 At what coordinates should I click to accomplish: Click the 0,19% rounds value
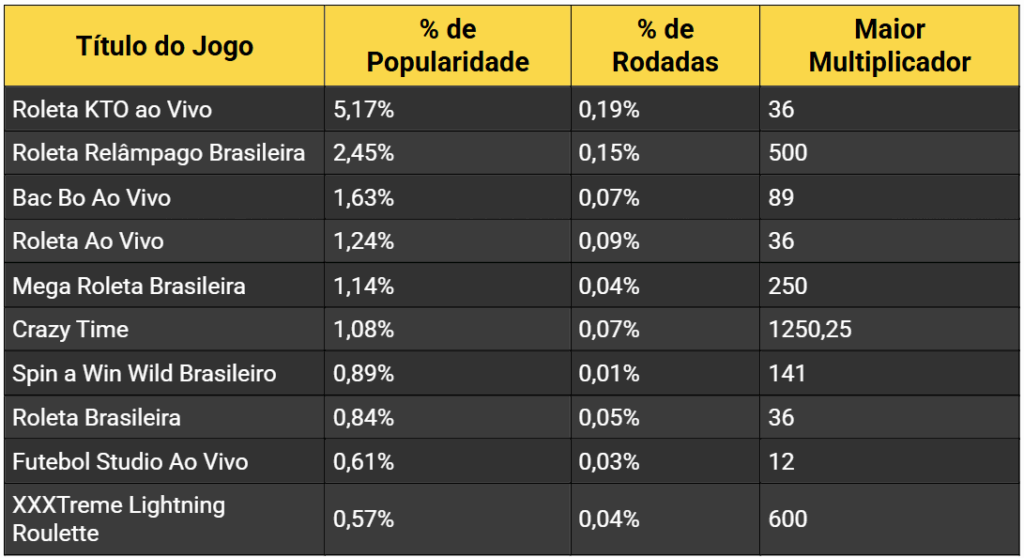[x=609, y=109]
